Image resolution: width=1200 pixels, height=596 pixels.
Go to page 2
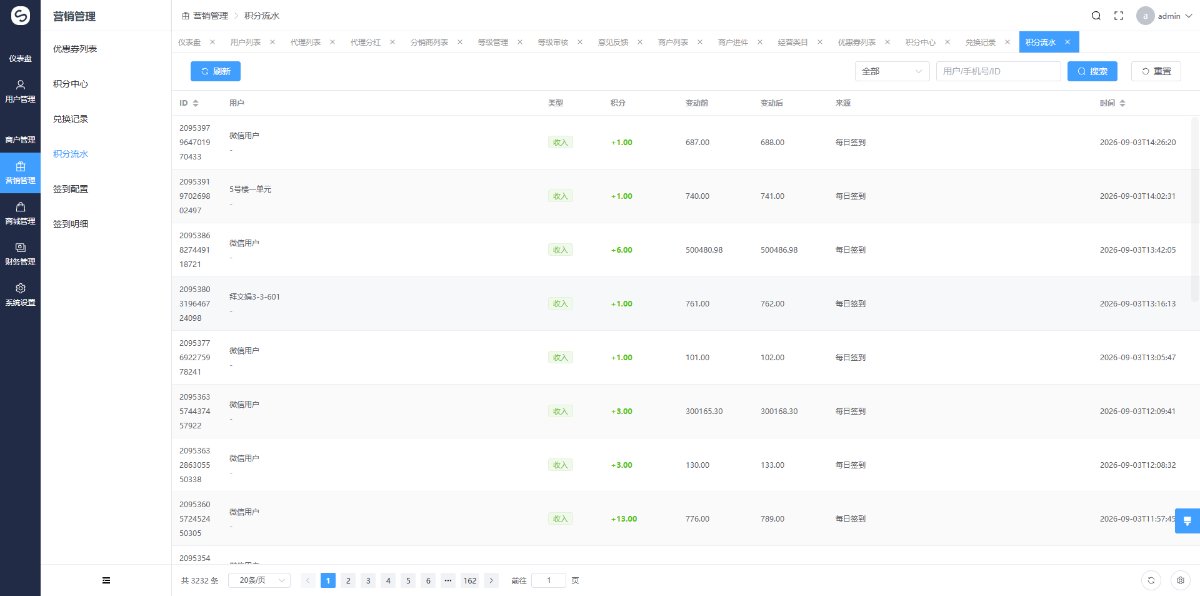pos(348,580)
